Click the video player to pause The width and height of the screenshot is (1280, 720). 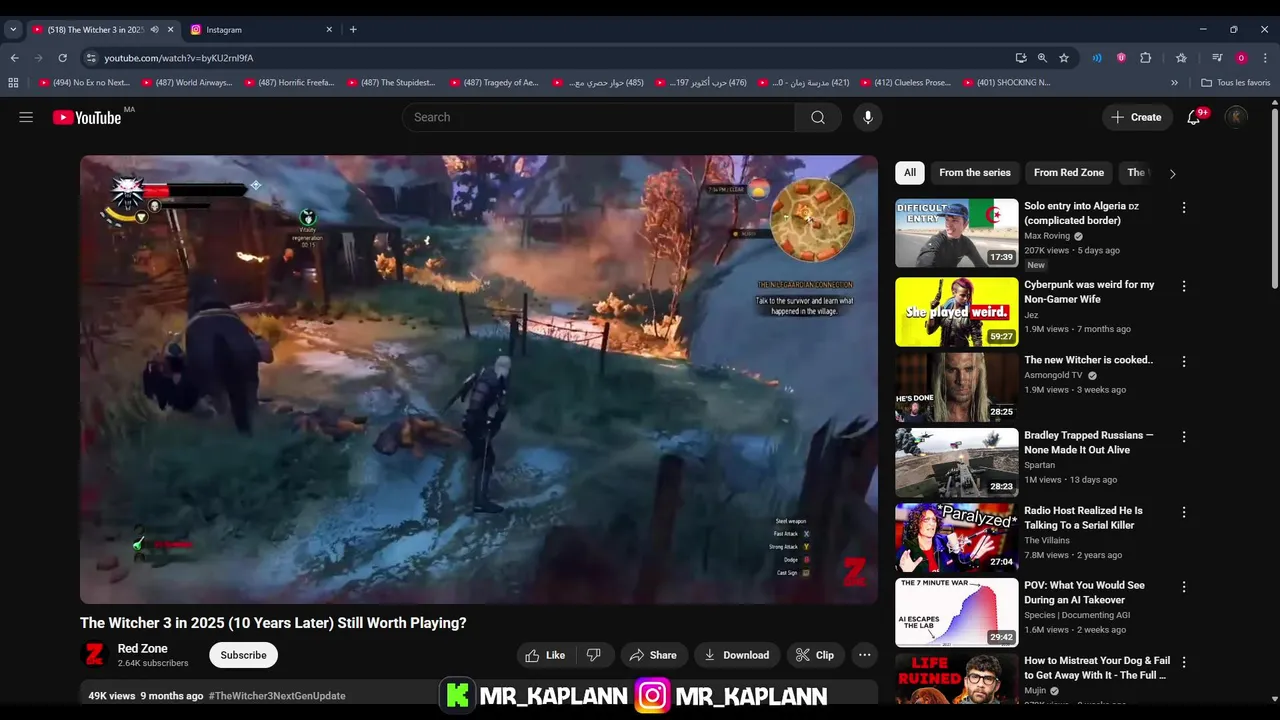coord(479,379)
